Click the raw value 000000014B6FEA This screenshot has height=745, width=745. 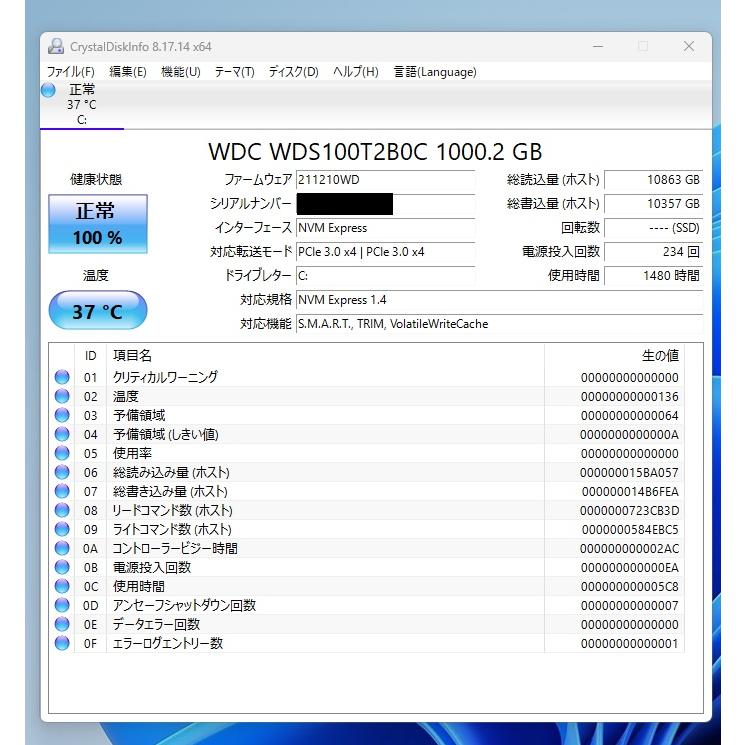coord(630,492)
